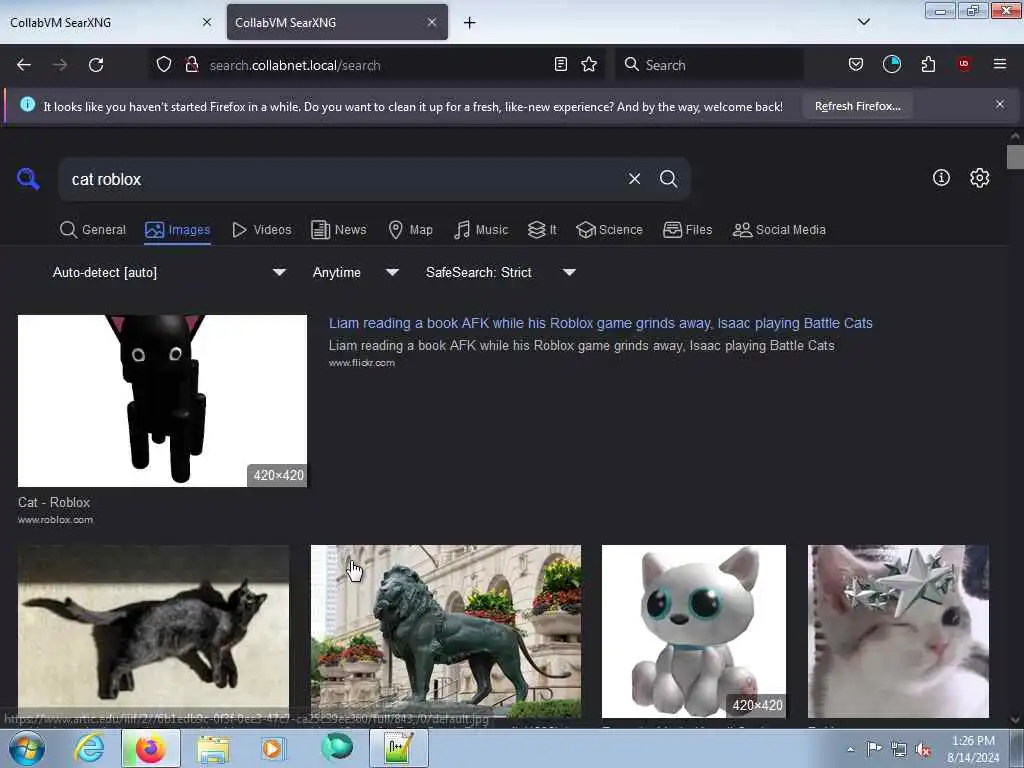
Task: Close the first CollabVM SearXNG tab
Action: point(207,22)
